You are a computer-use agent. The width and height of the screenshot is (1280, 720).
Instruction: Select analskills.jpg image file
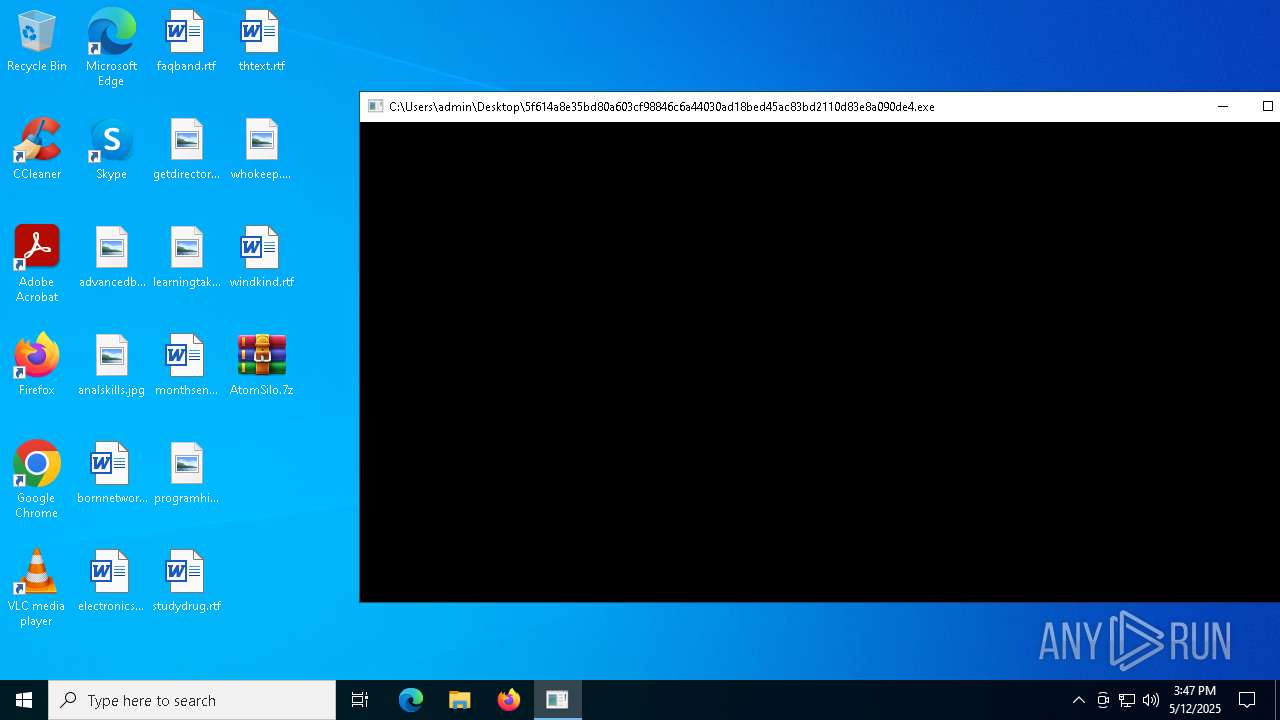pos(111,366)
